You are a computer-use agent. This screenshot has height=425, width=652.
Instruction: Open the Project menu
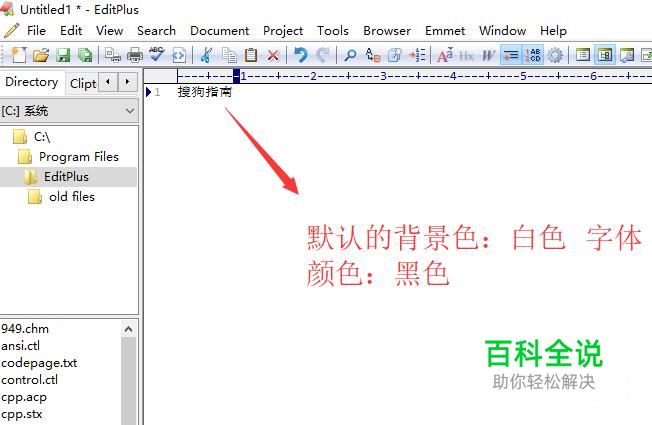283,31
